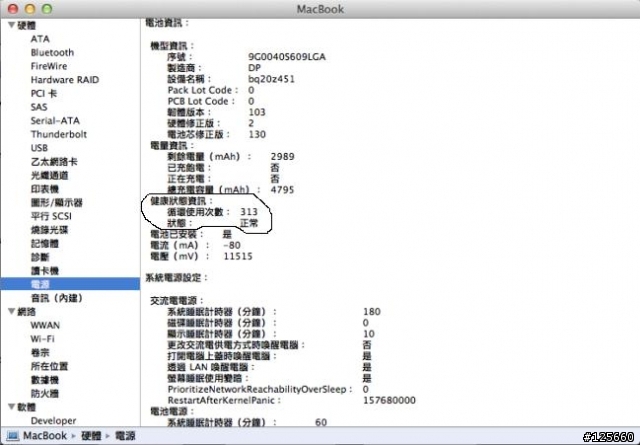Click MacBook in the bottom path bar
Image resolution: width=640 pixels, height=445 pixels.
coord(45,436)
